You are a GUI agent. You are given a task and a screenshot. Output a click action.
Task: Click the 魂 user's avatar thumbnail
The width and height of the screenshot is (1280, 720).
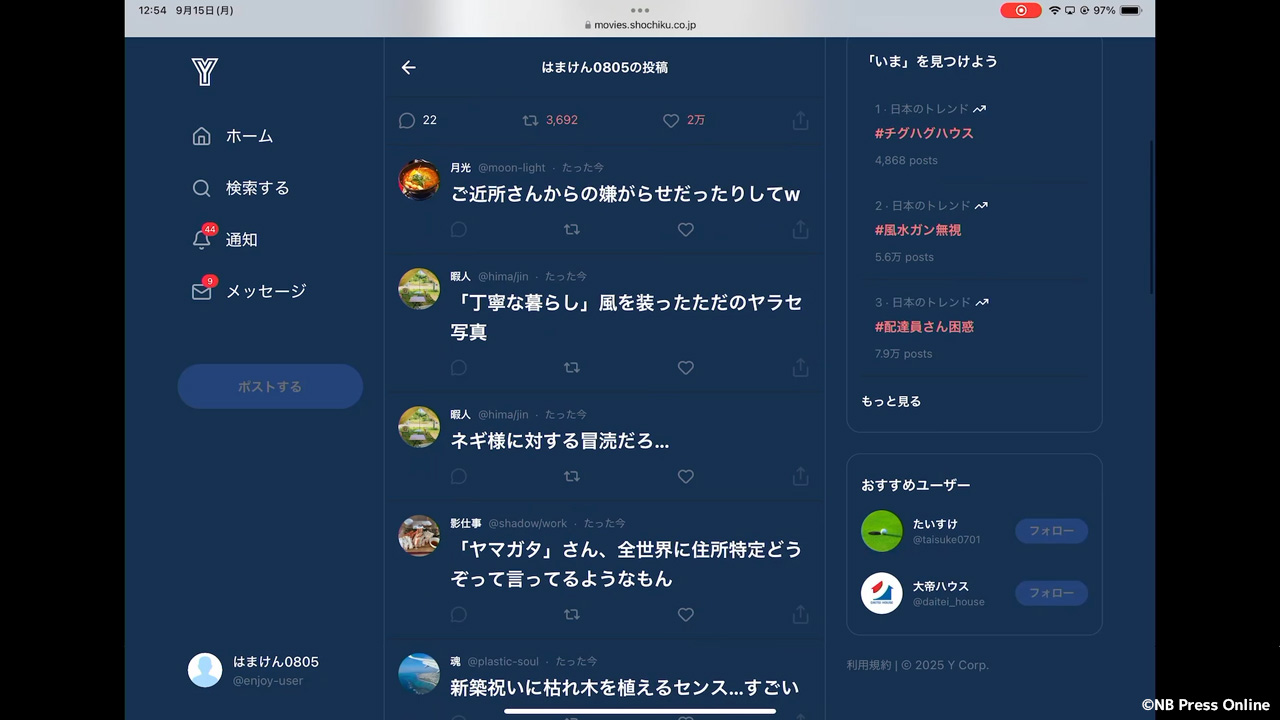[x=419, y=673]
